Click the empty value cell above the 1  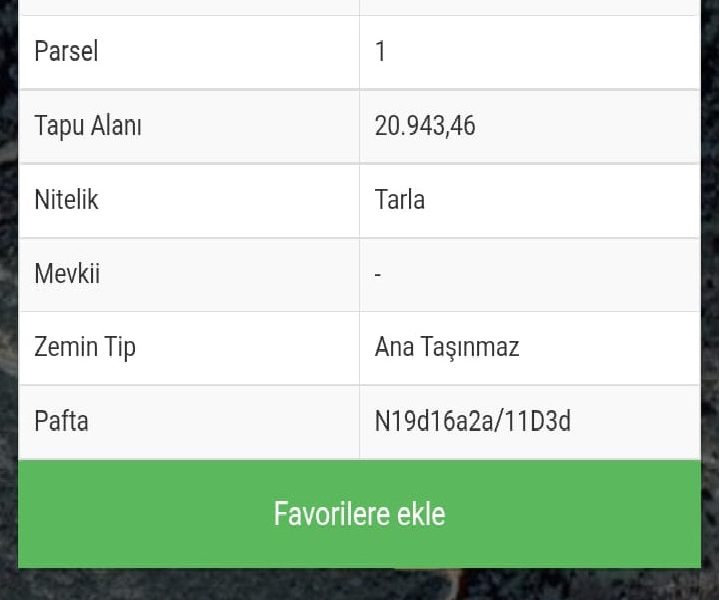point(529,6)
